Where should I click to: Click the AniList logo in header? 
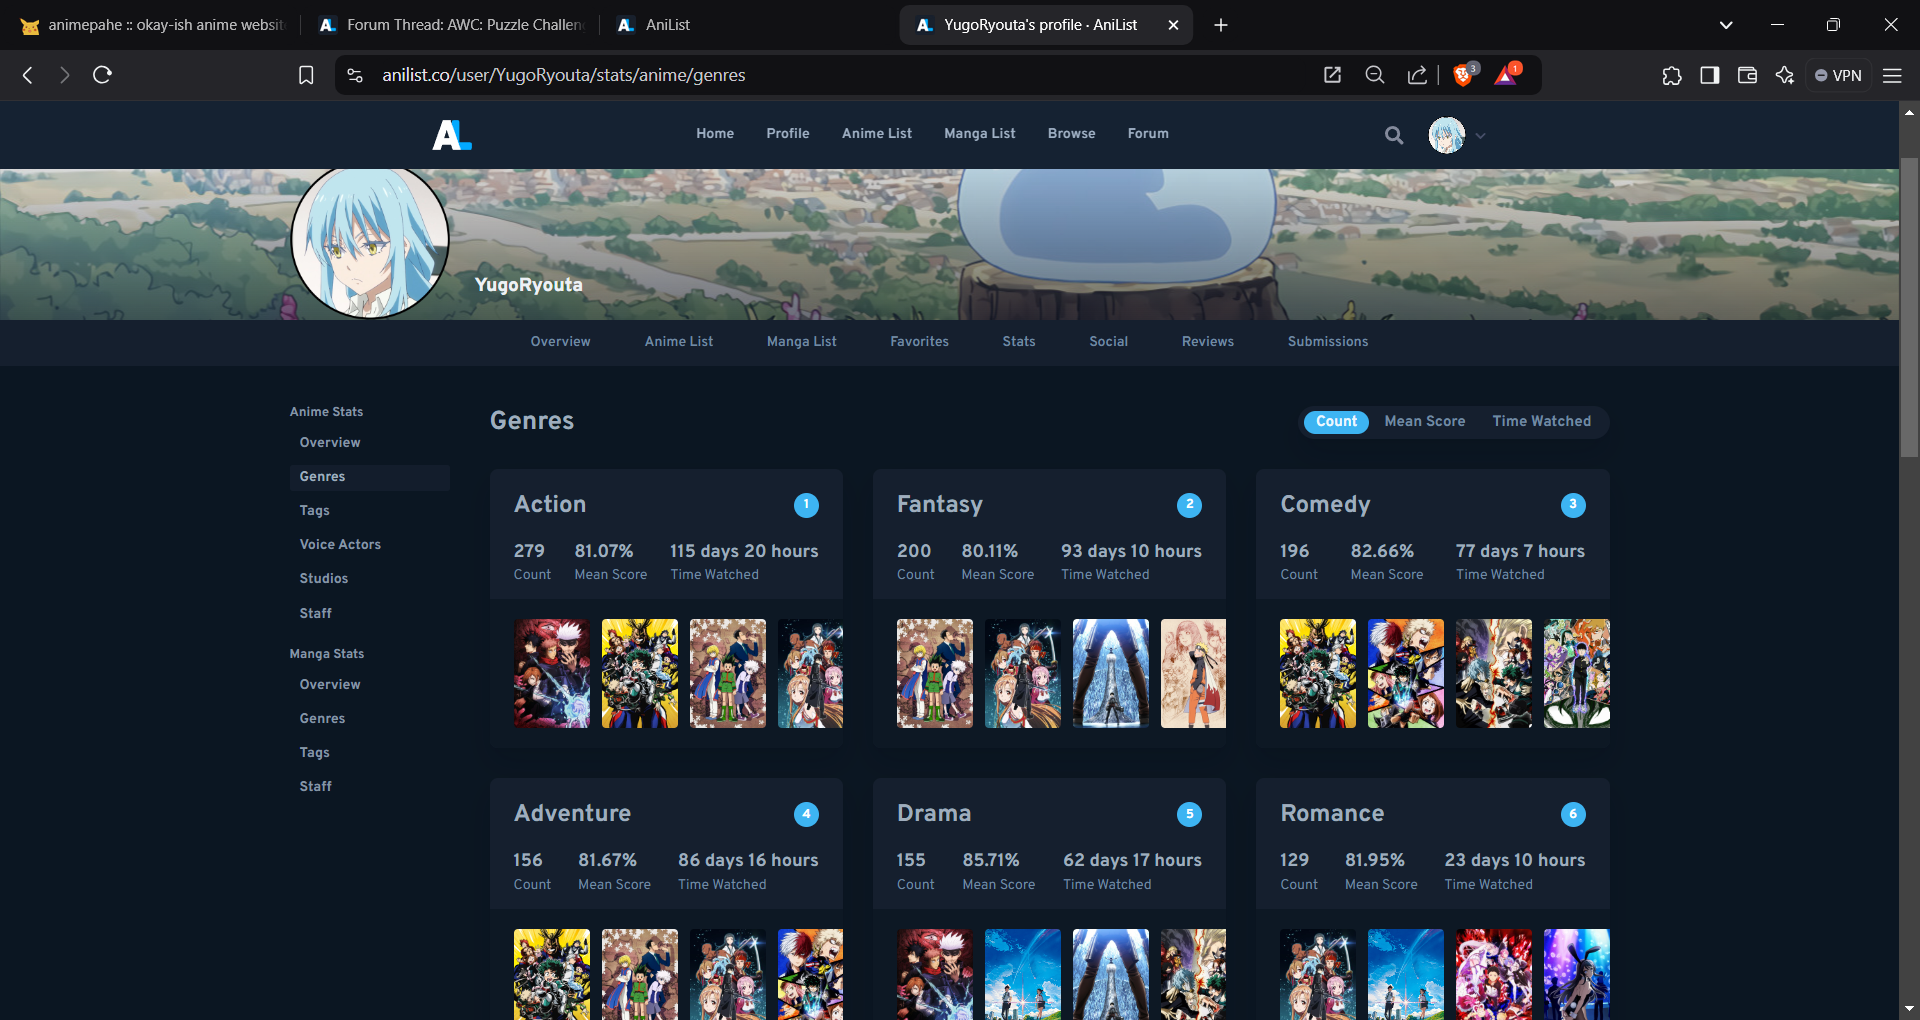[x=451, y=134]
